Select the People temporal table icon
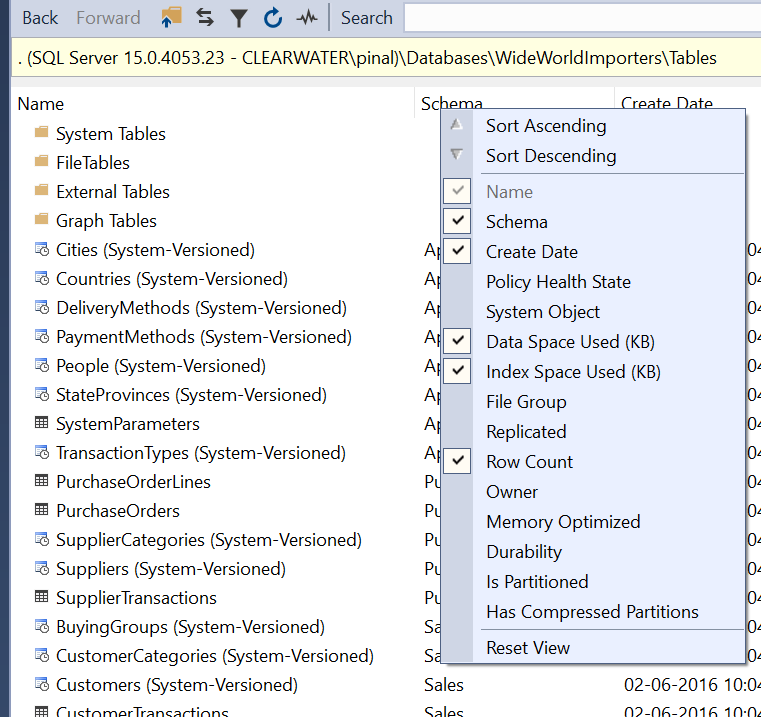Viewport: 761px width, 717px height. (42, 366)
